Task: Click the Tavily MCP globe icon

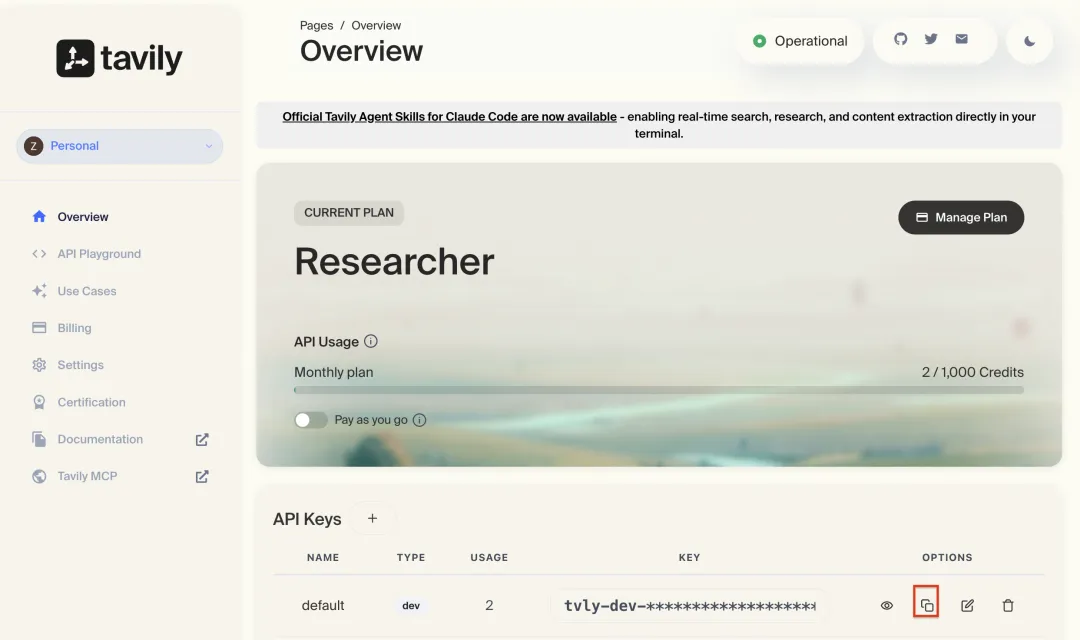Action: click(x=39, y=476)
